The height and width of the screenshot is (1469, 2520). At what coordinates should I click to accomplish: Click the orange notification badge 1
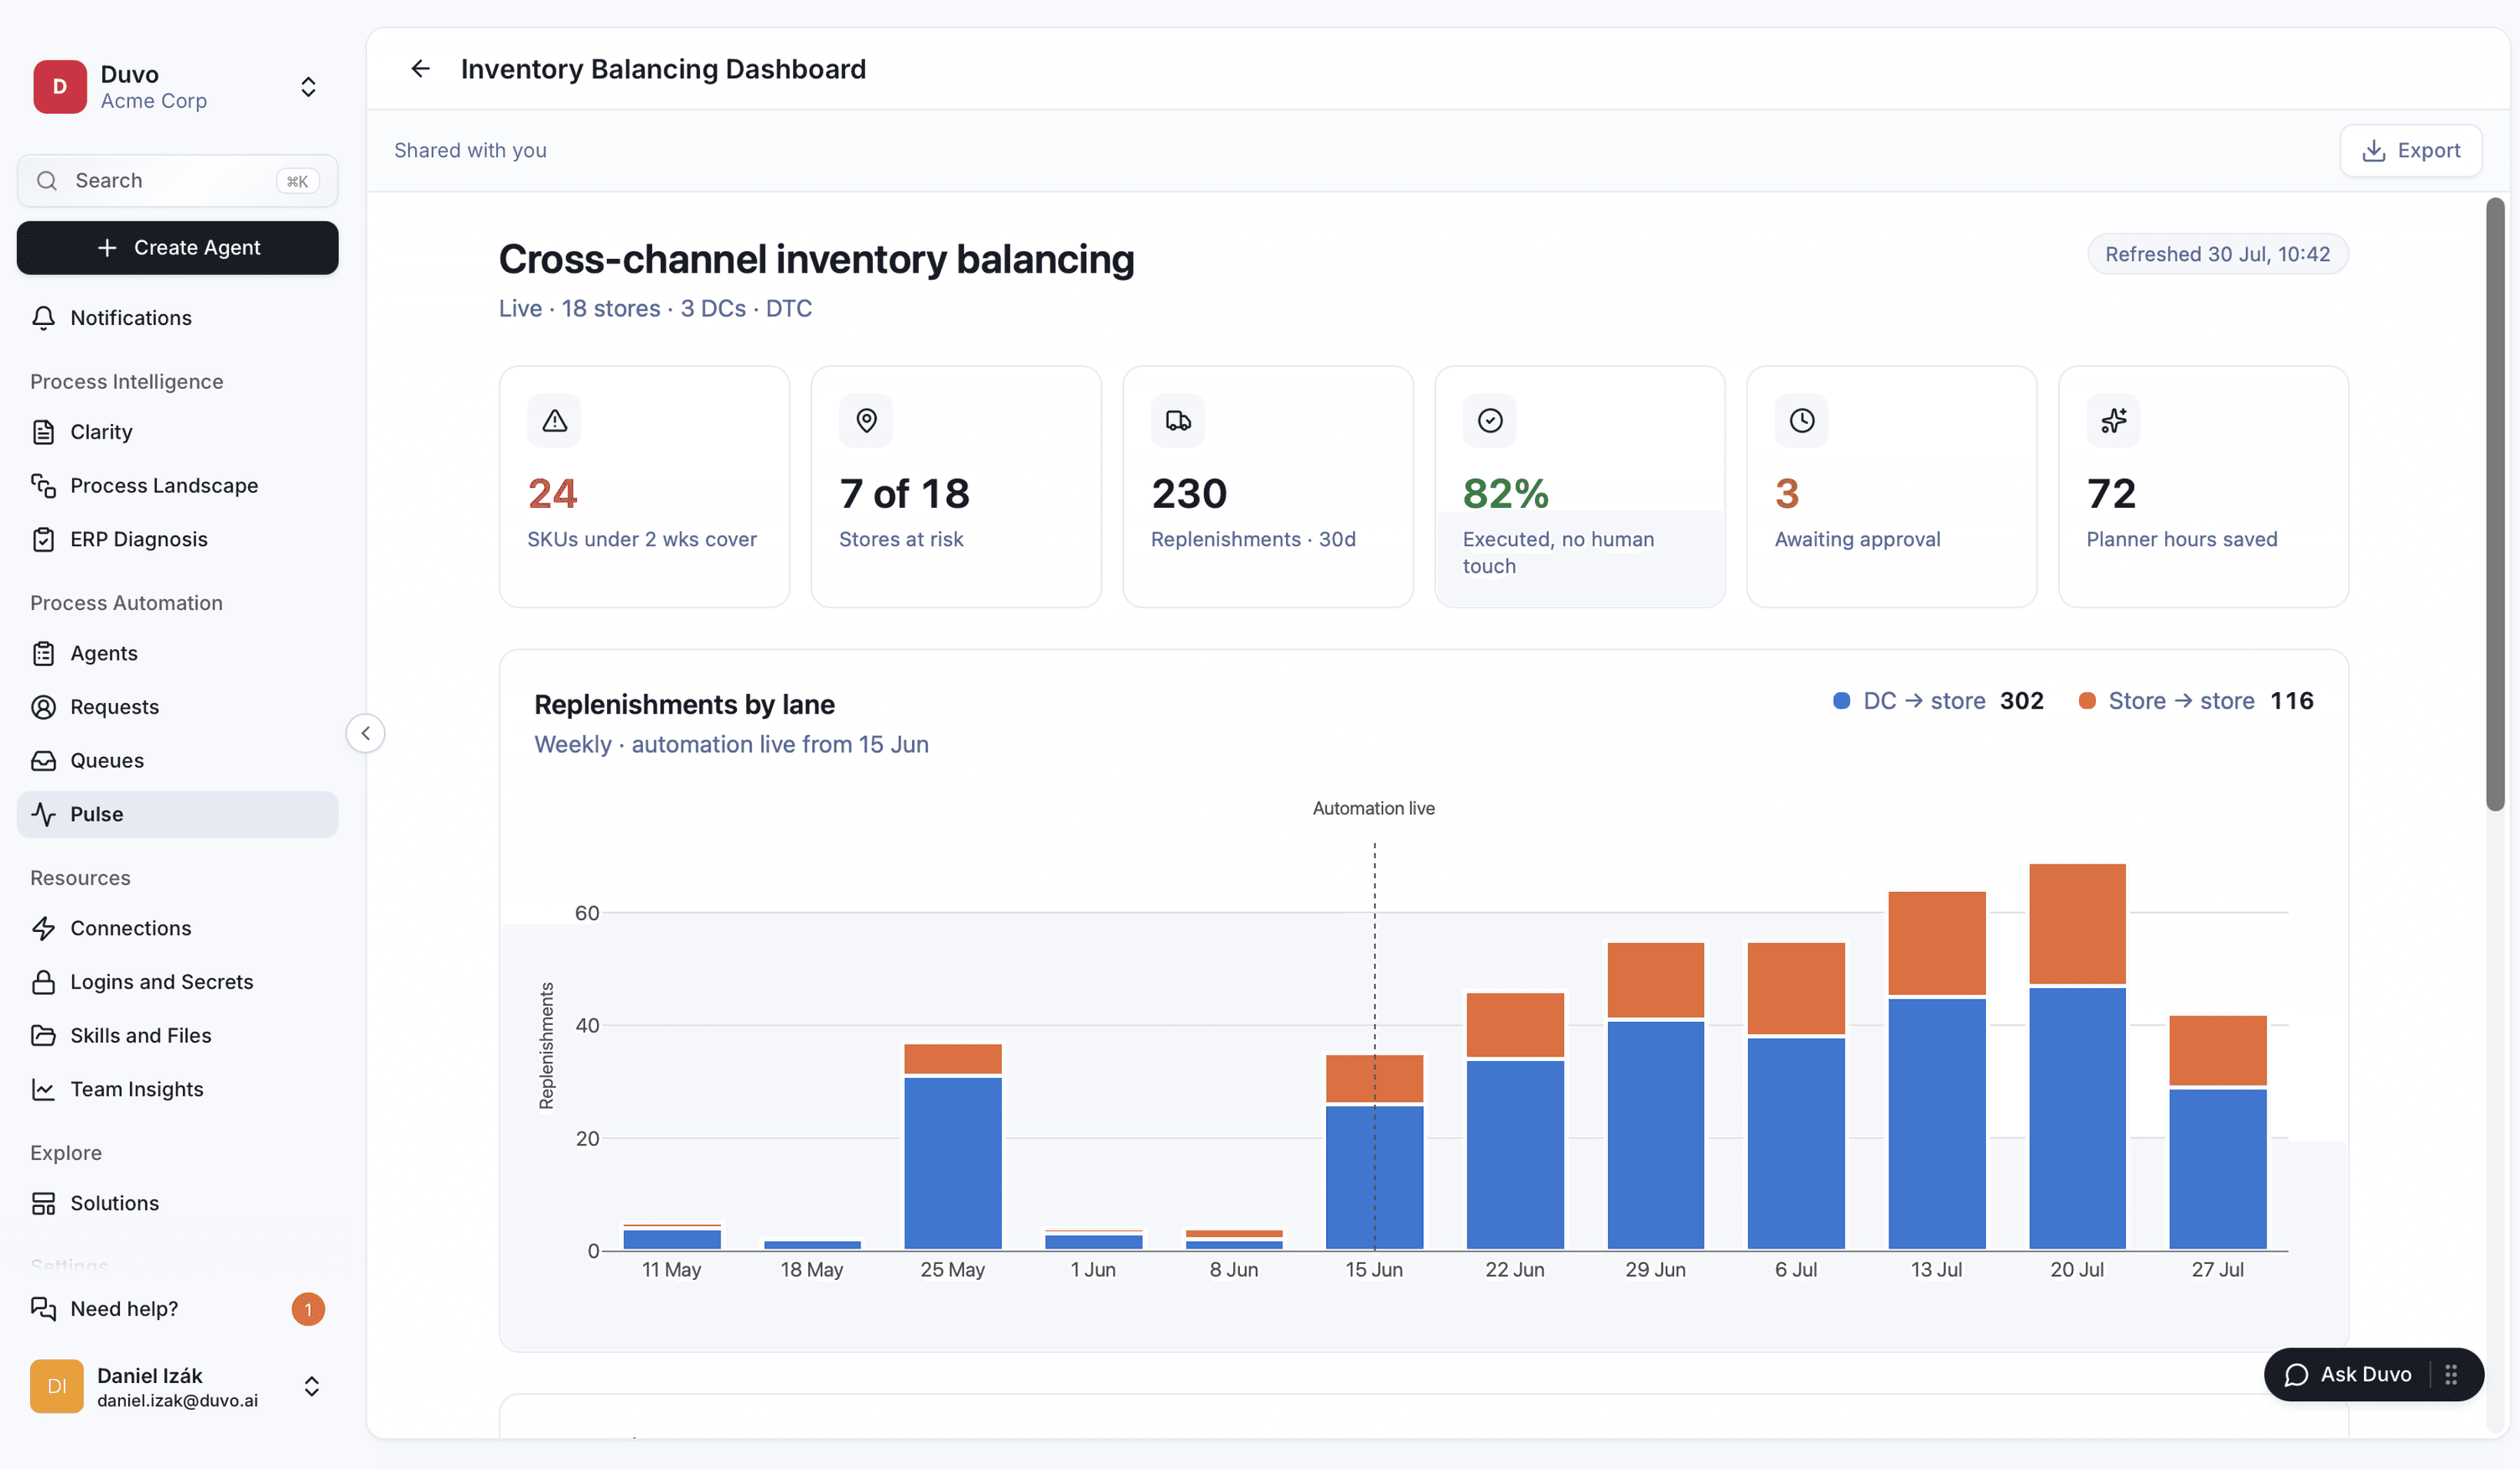coord(308,1310)
